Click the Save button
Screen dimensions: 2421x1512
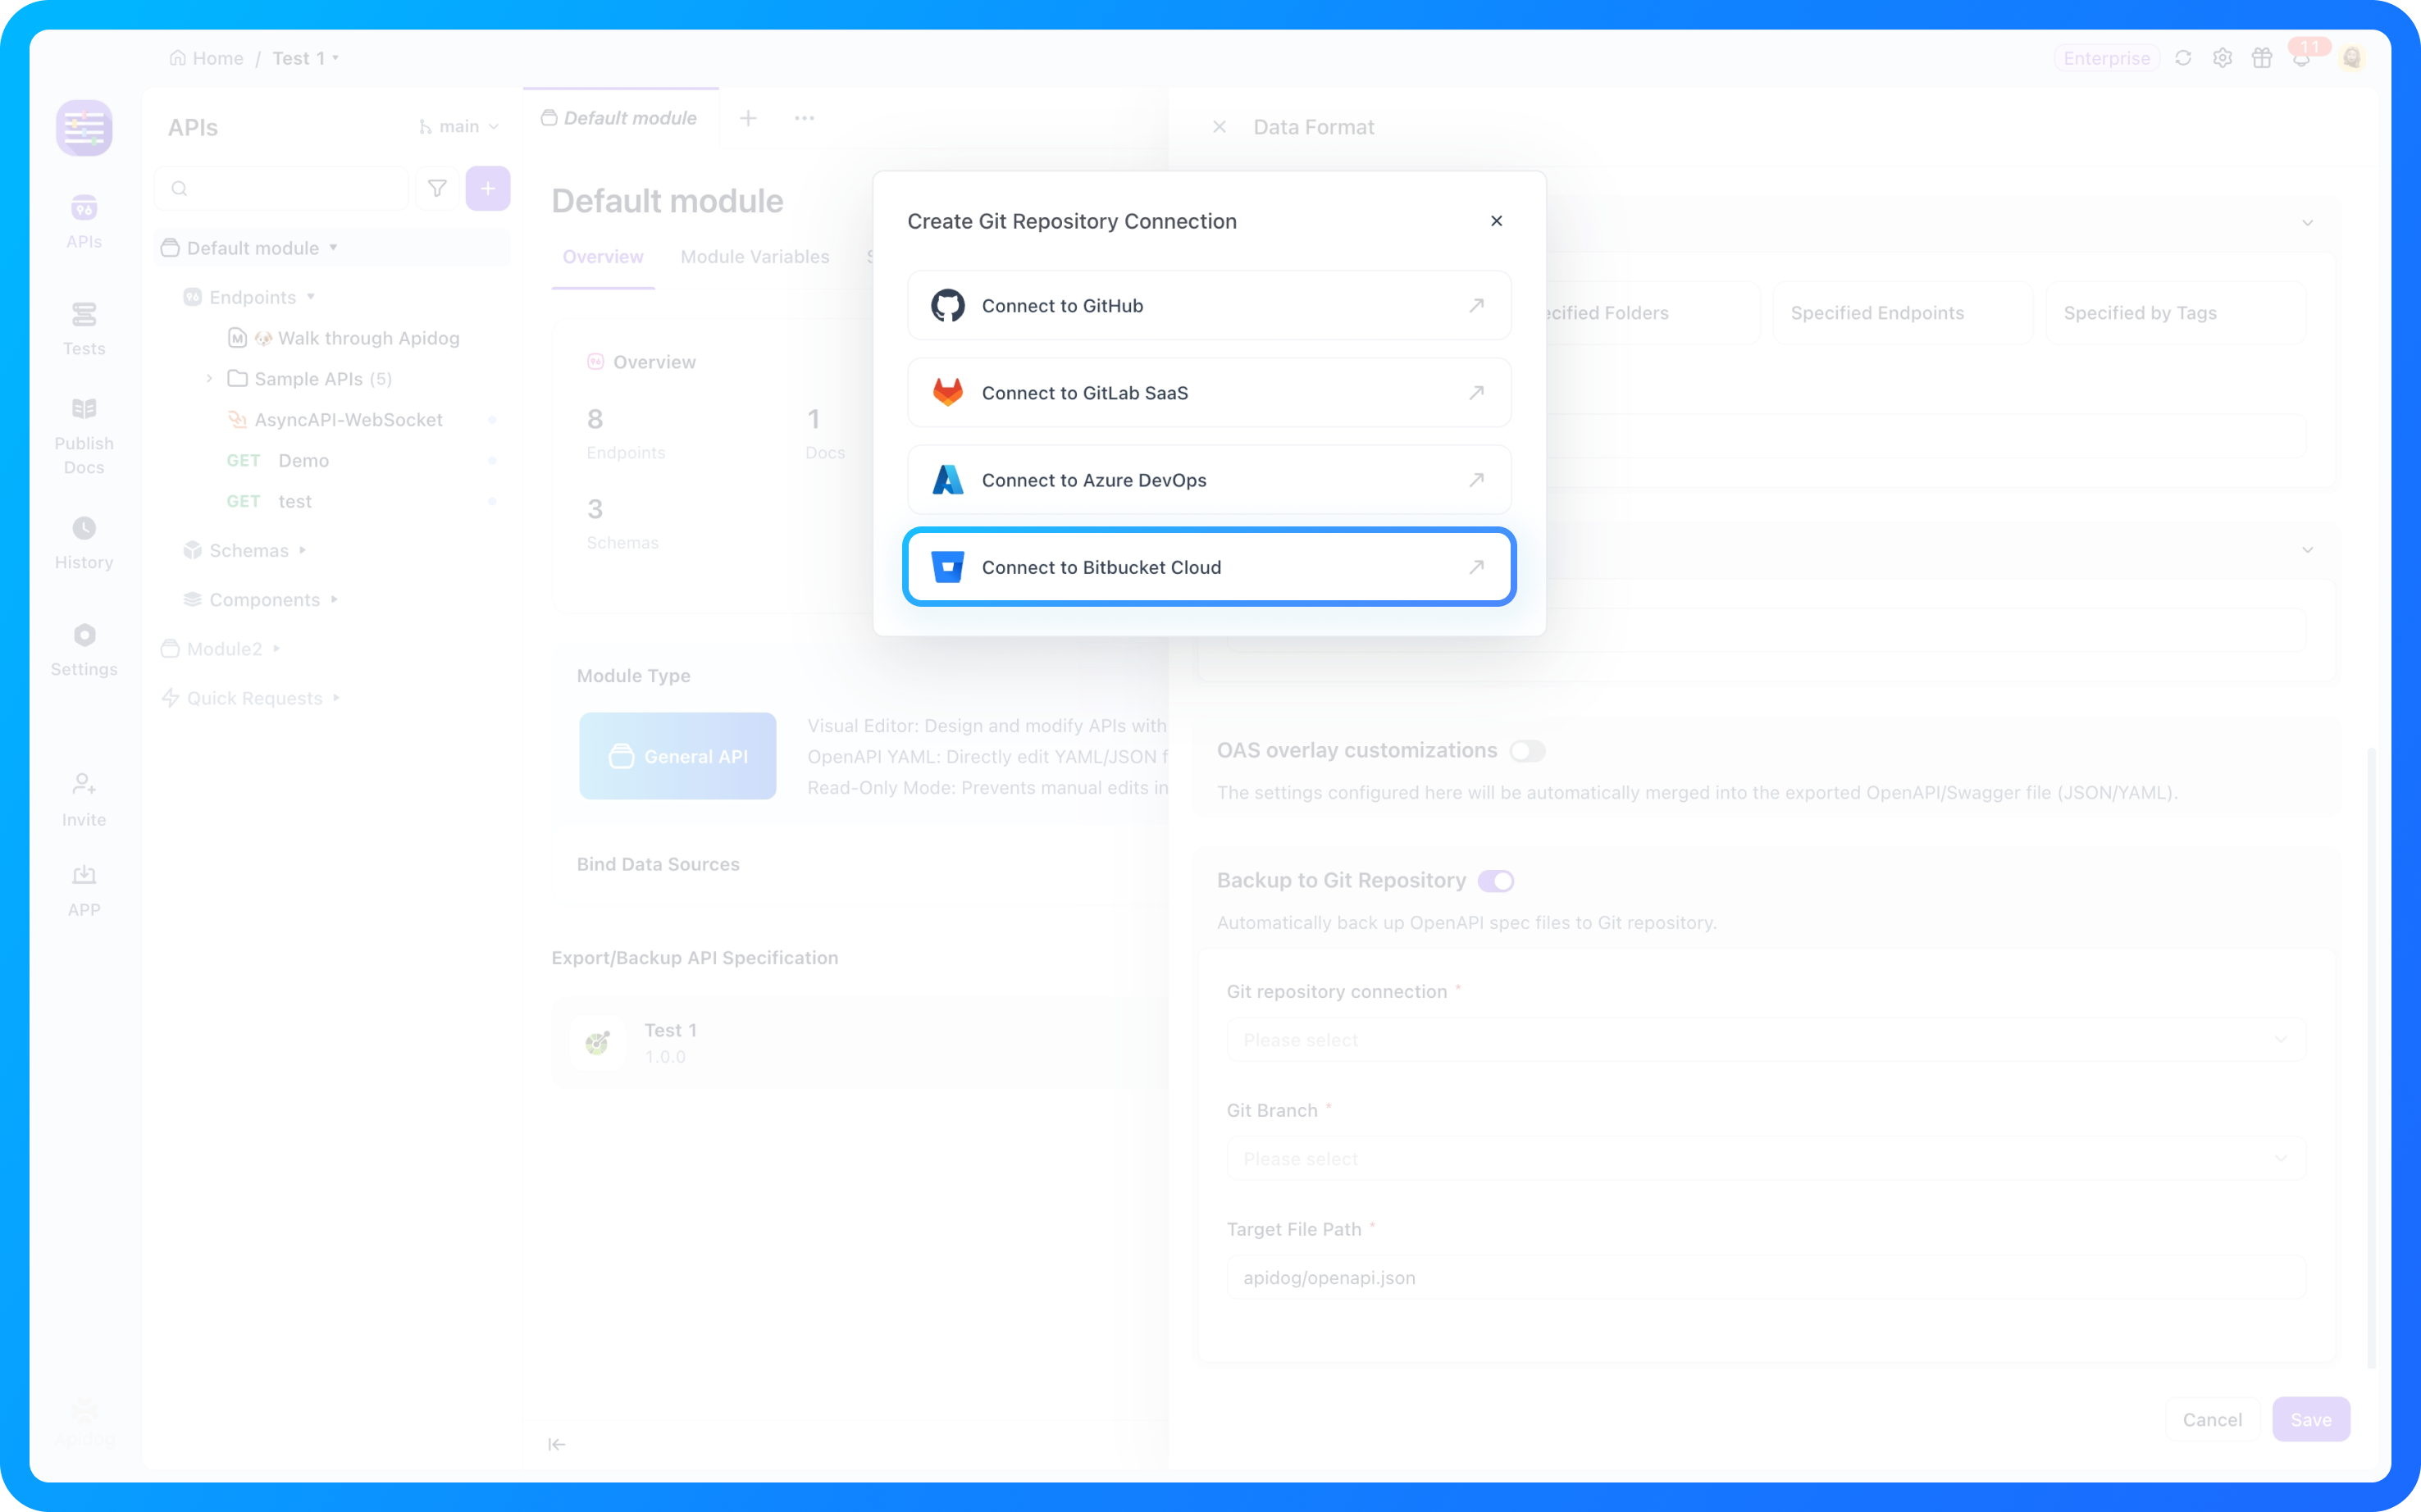[x=2311, y=1419]
